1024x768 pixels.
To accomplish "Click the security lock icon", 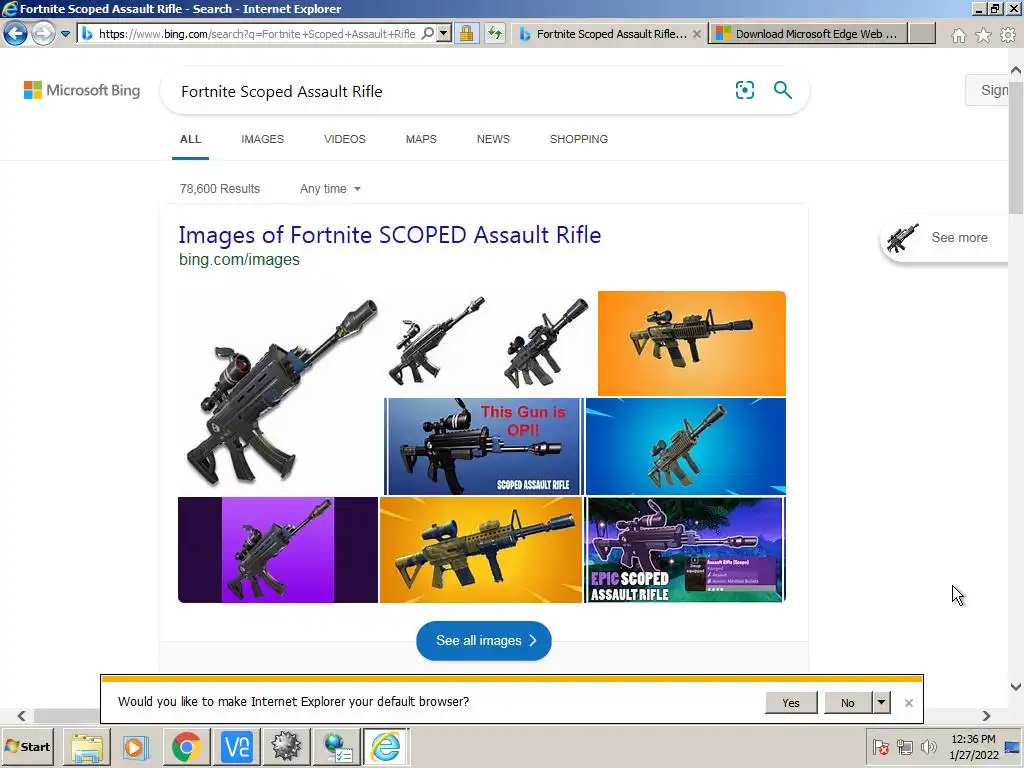I will [466, 33].
